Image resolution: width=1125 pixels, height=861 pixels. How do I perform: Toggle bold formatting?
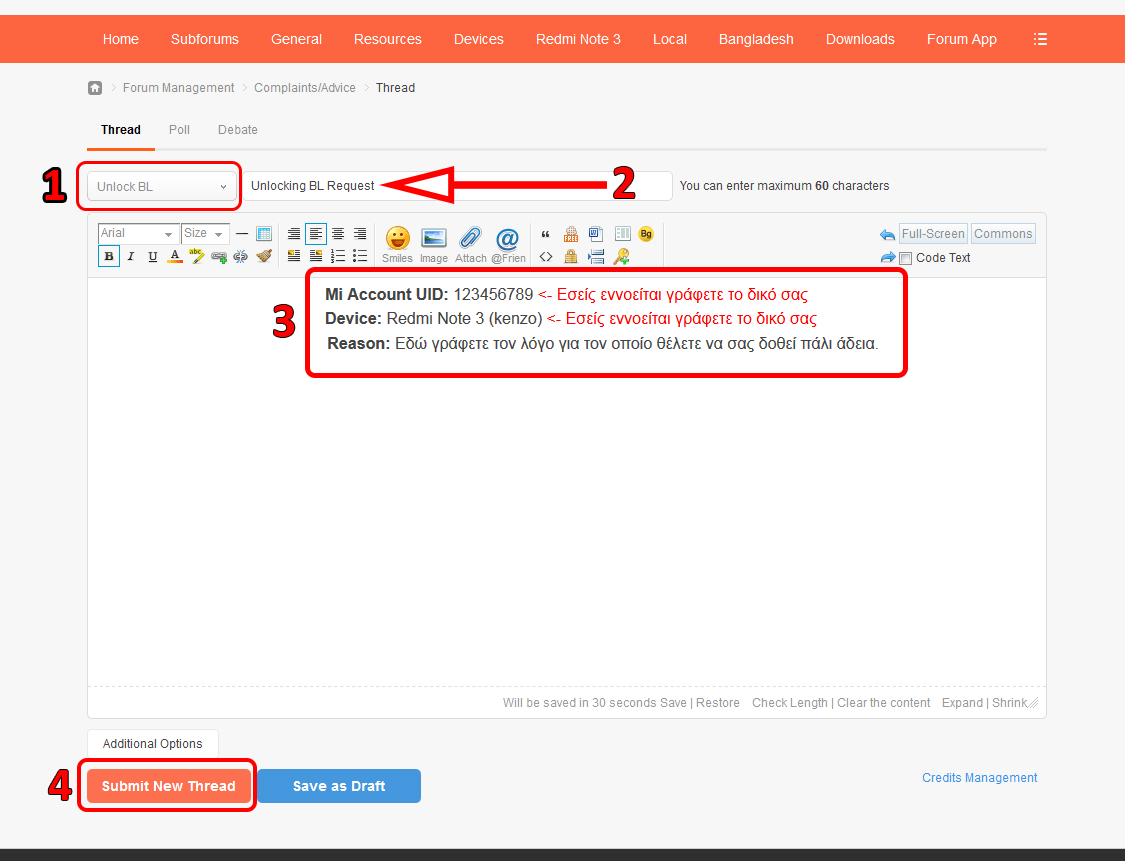tap(108, 256)
